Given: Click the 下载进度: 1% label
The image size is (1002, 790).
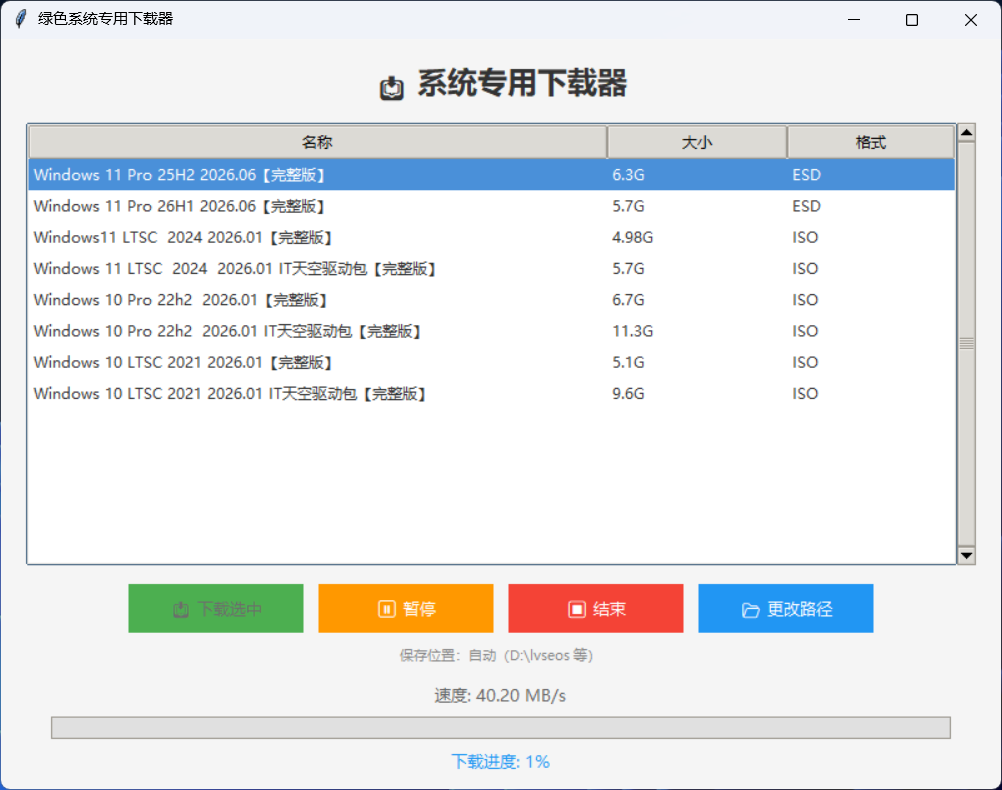Looking at the screenshot, I should pos(500,762).
